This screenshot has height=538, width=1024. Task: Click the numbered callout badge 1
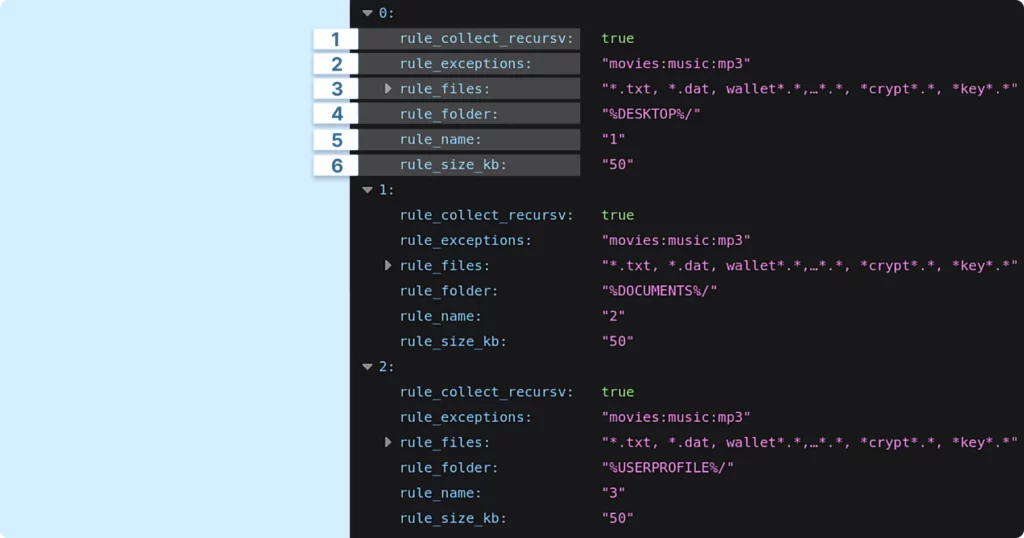(x=336, y=39)
